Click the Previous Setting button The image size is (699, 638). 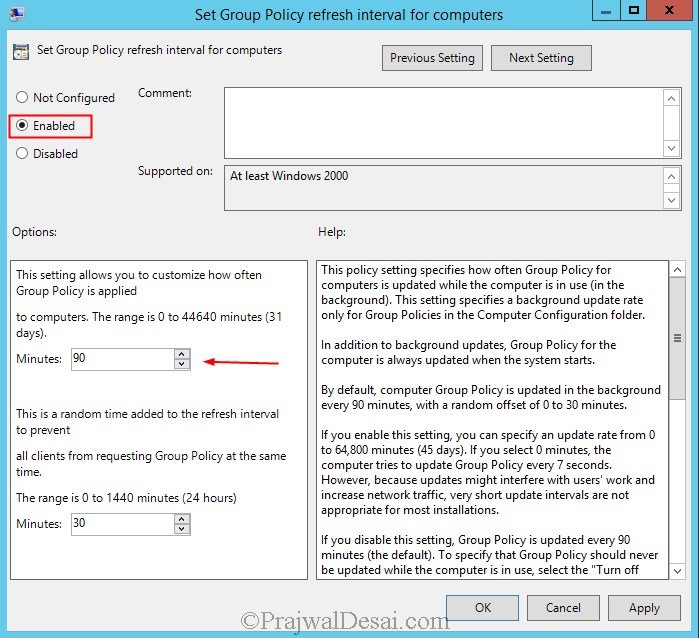pyautogui.click(x=432, y=58)
